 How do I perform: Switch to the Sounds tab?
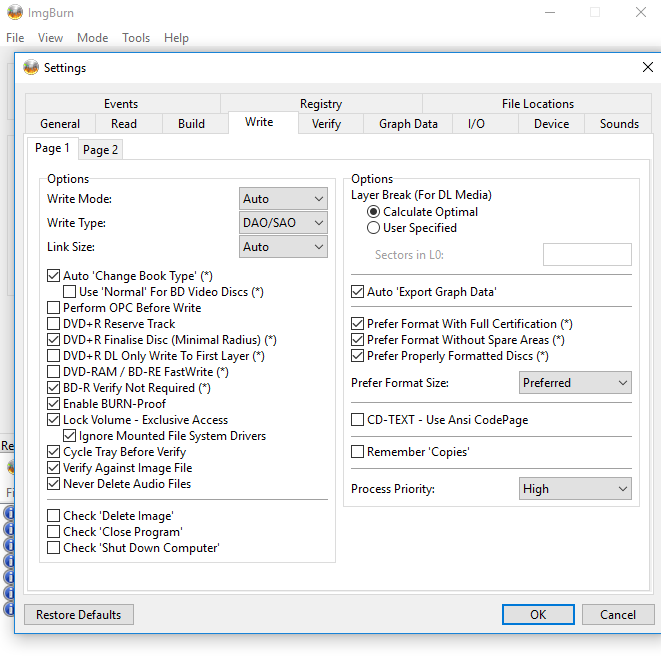click(x=619, y=124)
